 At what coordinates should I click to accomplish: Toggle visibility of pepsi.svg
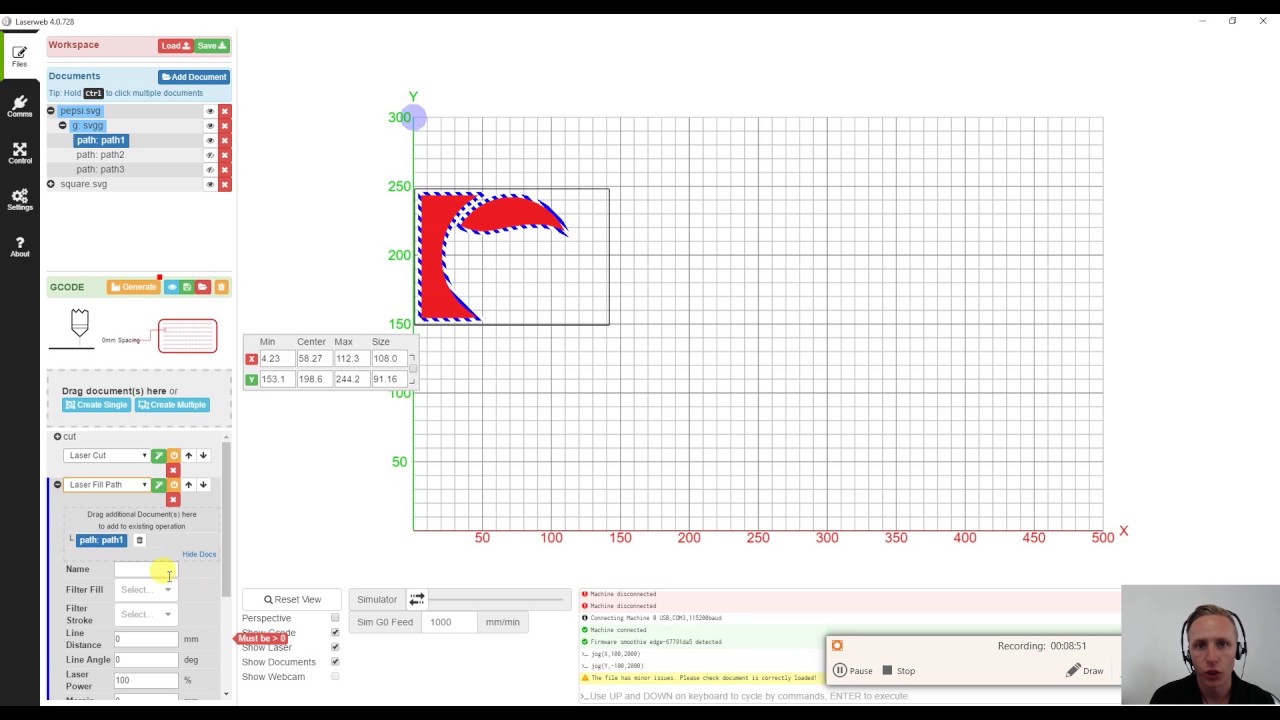click(210, 111)
